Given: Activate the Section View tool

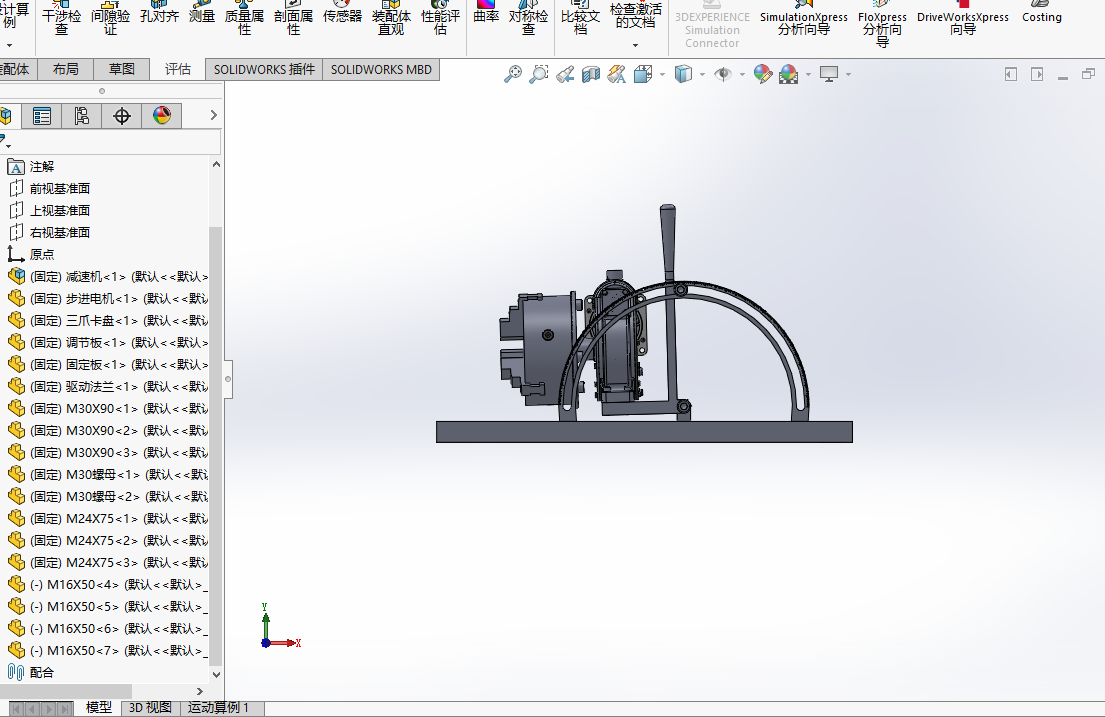Looking at the screenshot, I should point(591,74).
